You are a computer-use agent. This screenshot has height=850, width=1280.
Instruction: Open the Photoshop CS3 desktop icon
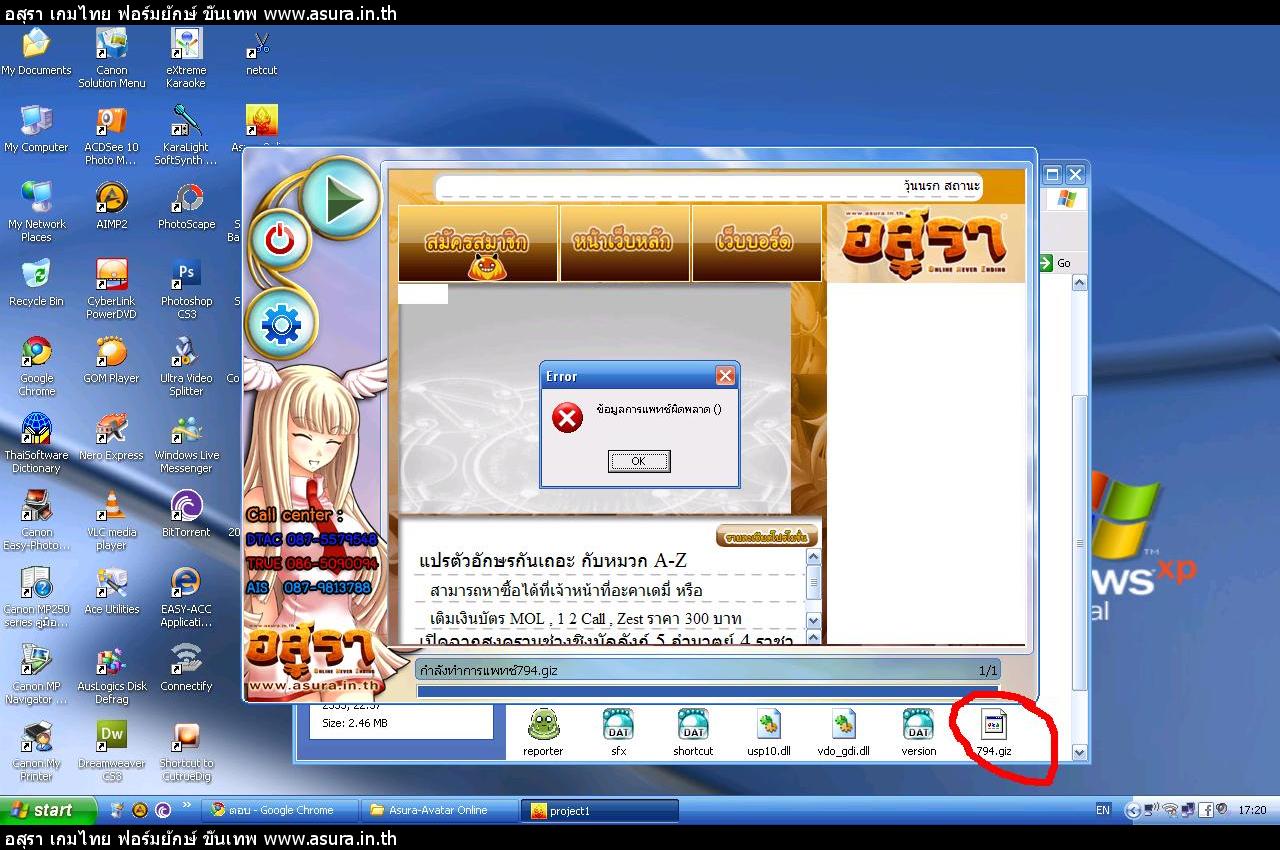(186, 282)
